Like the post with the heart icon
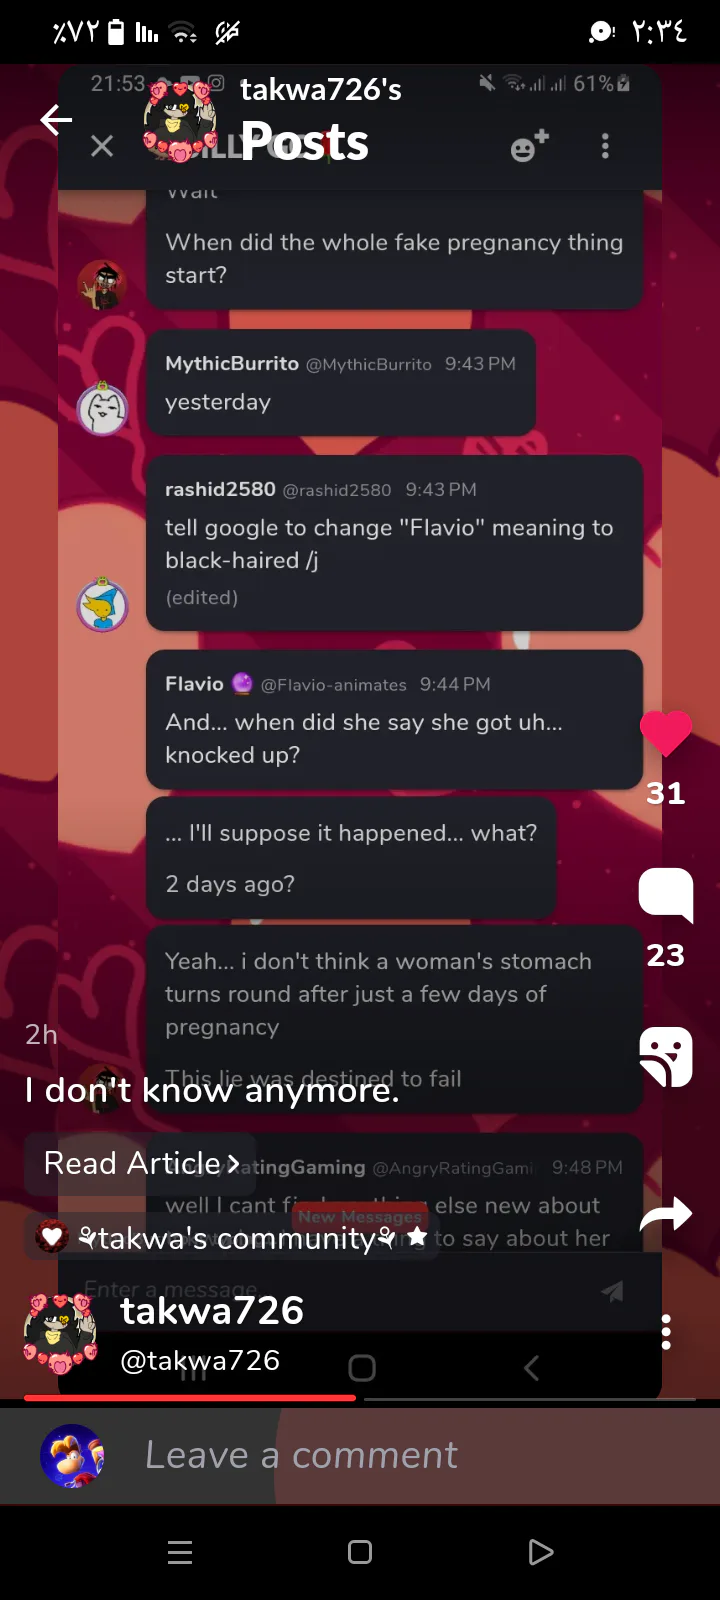720x1600 pixels. 666,733
